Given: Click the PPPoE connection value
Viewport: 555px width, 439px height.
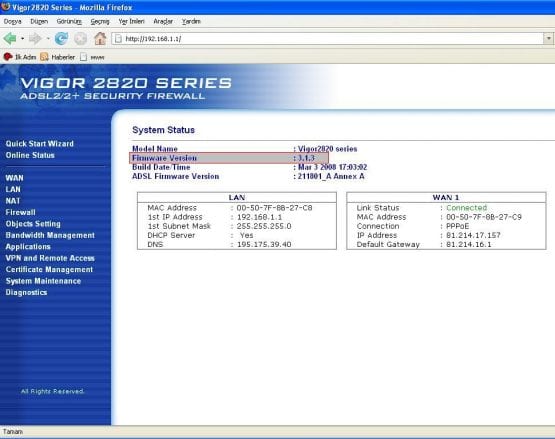Looking at the screenshot, I should [457, 226].
